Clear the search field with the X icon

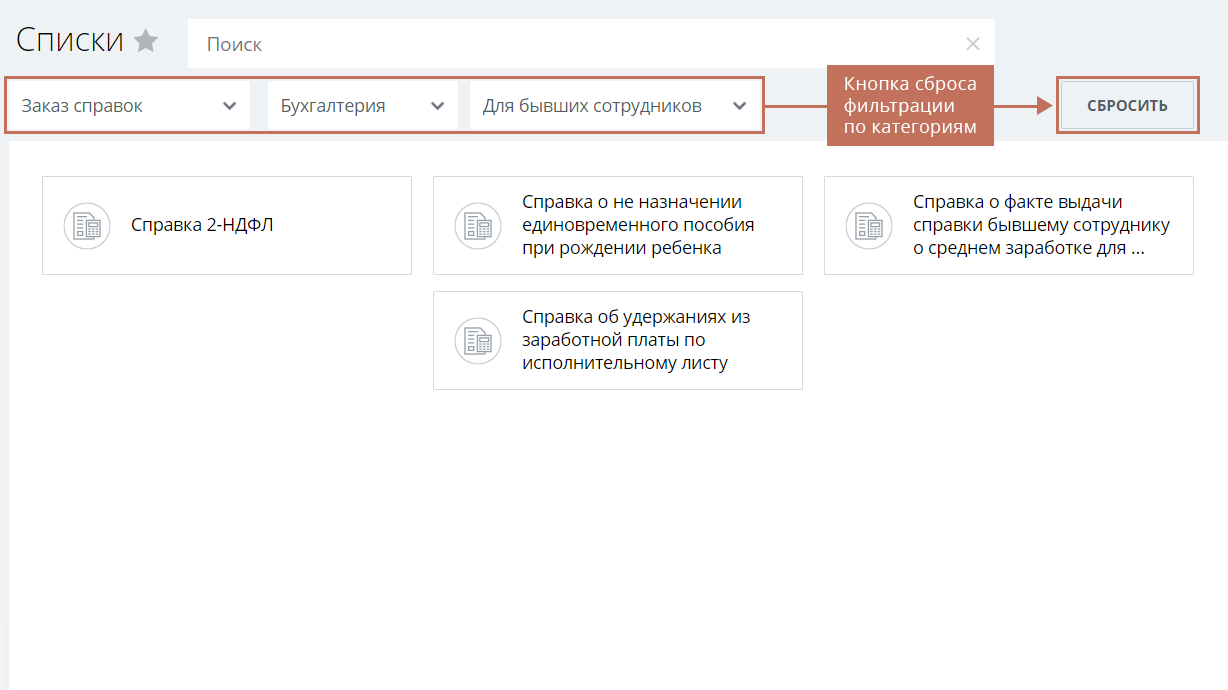[x=972, y=44]
